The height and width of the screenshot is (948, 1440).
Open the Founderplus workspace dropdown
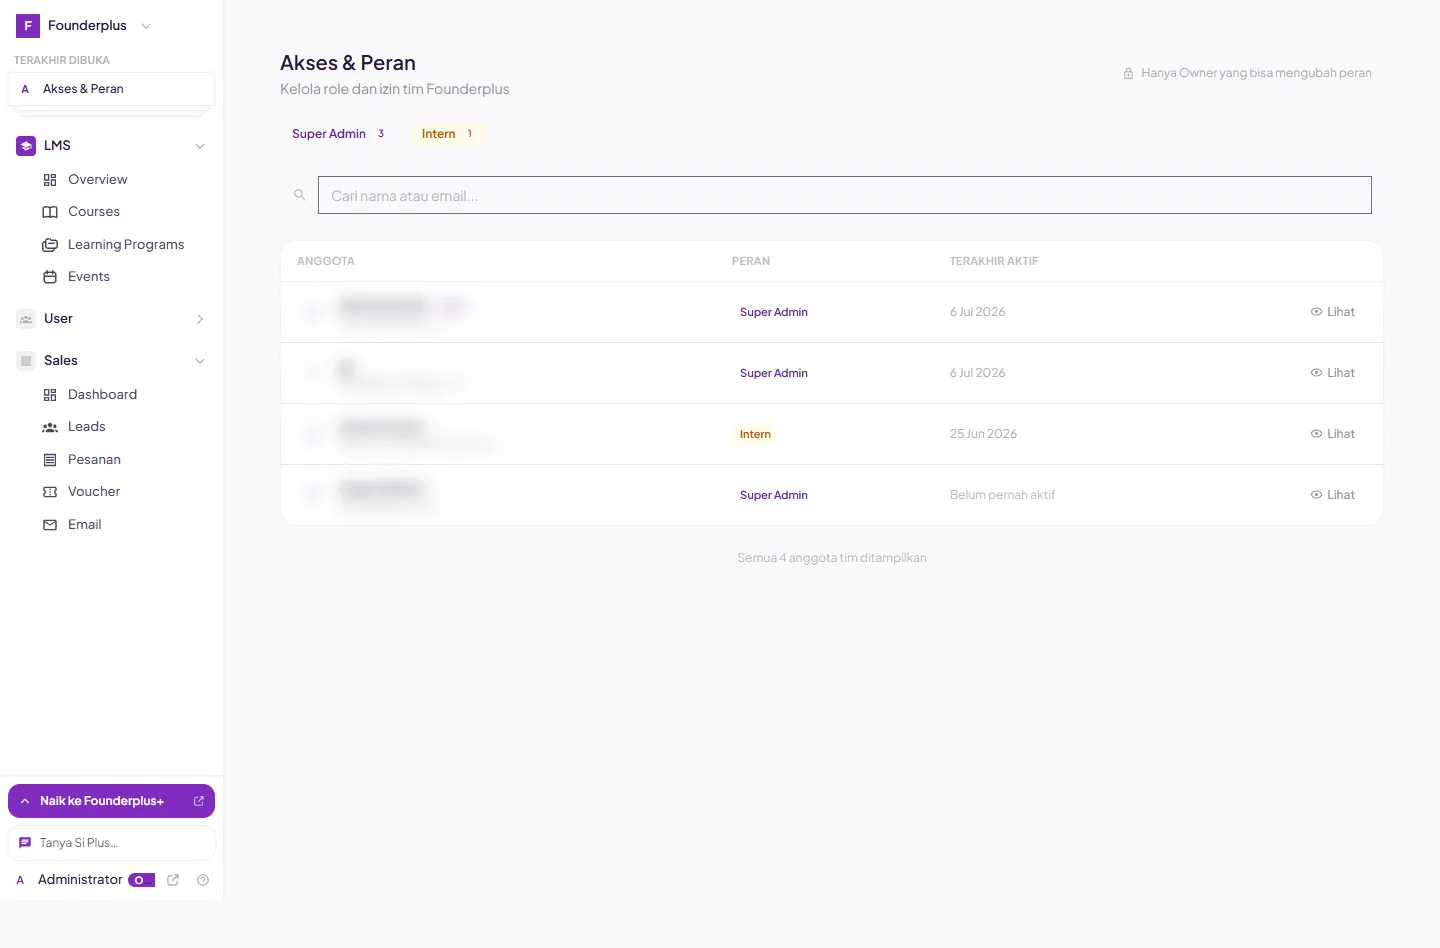[x=85, y=26]
